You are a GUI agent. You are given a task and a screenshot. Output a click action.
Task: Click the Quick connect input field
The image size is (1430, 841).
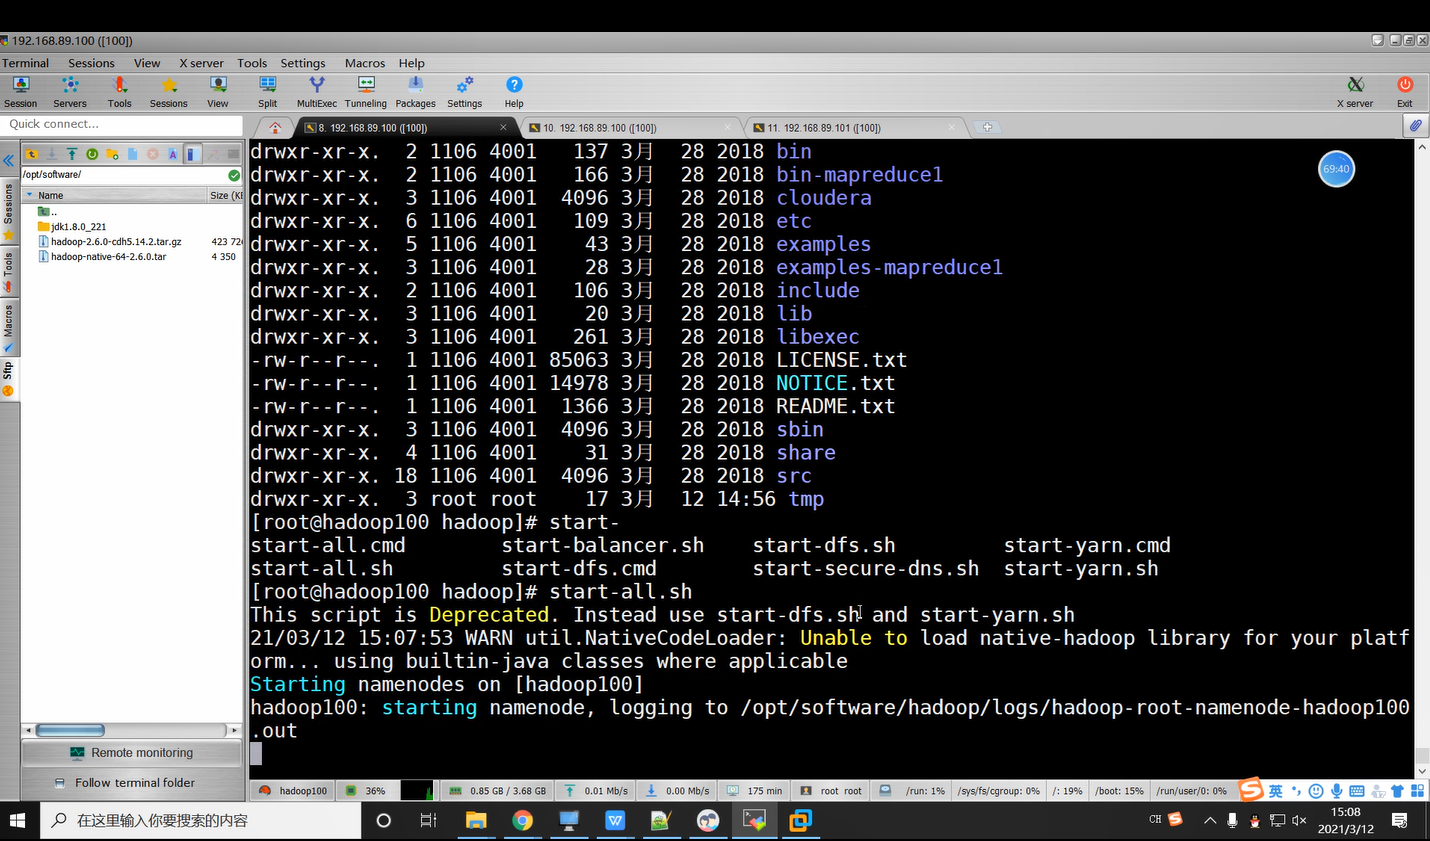click(122, 124)
